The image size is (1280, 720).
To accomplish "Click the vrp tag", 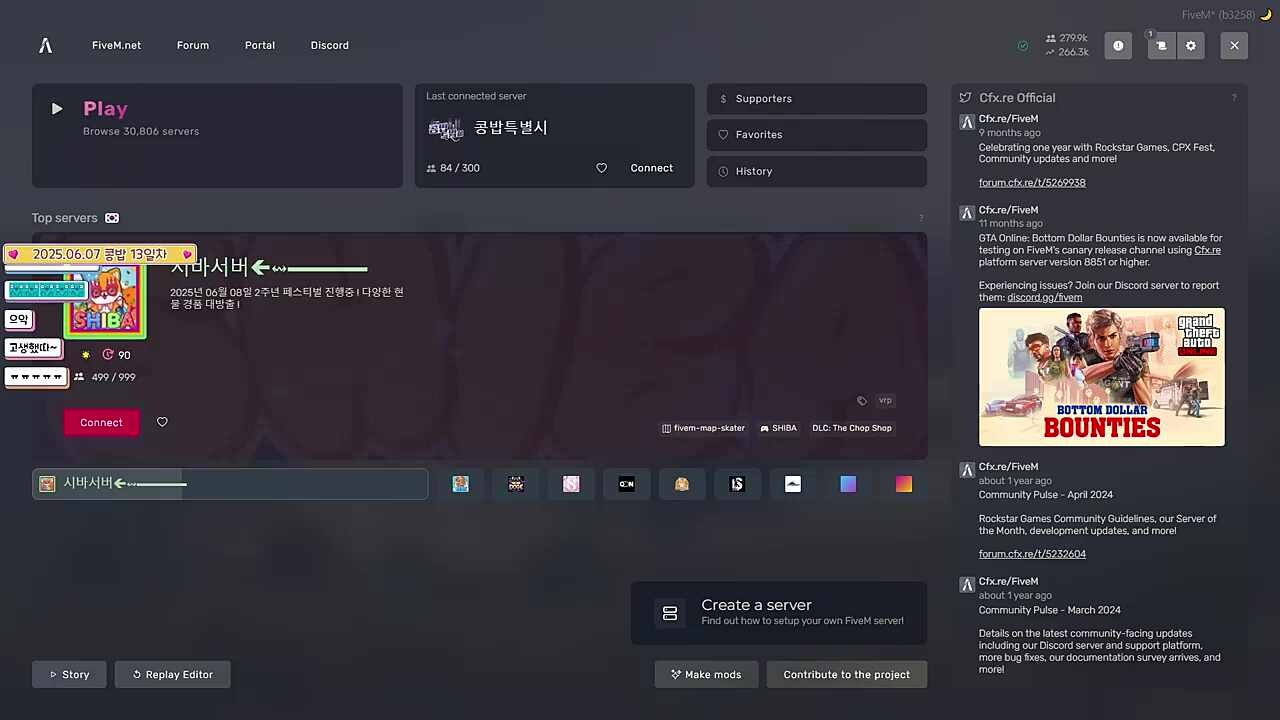I will (885, 400).
